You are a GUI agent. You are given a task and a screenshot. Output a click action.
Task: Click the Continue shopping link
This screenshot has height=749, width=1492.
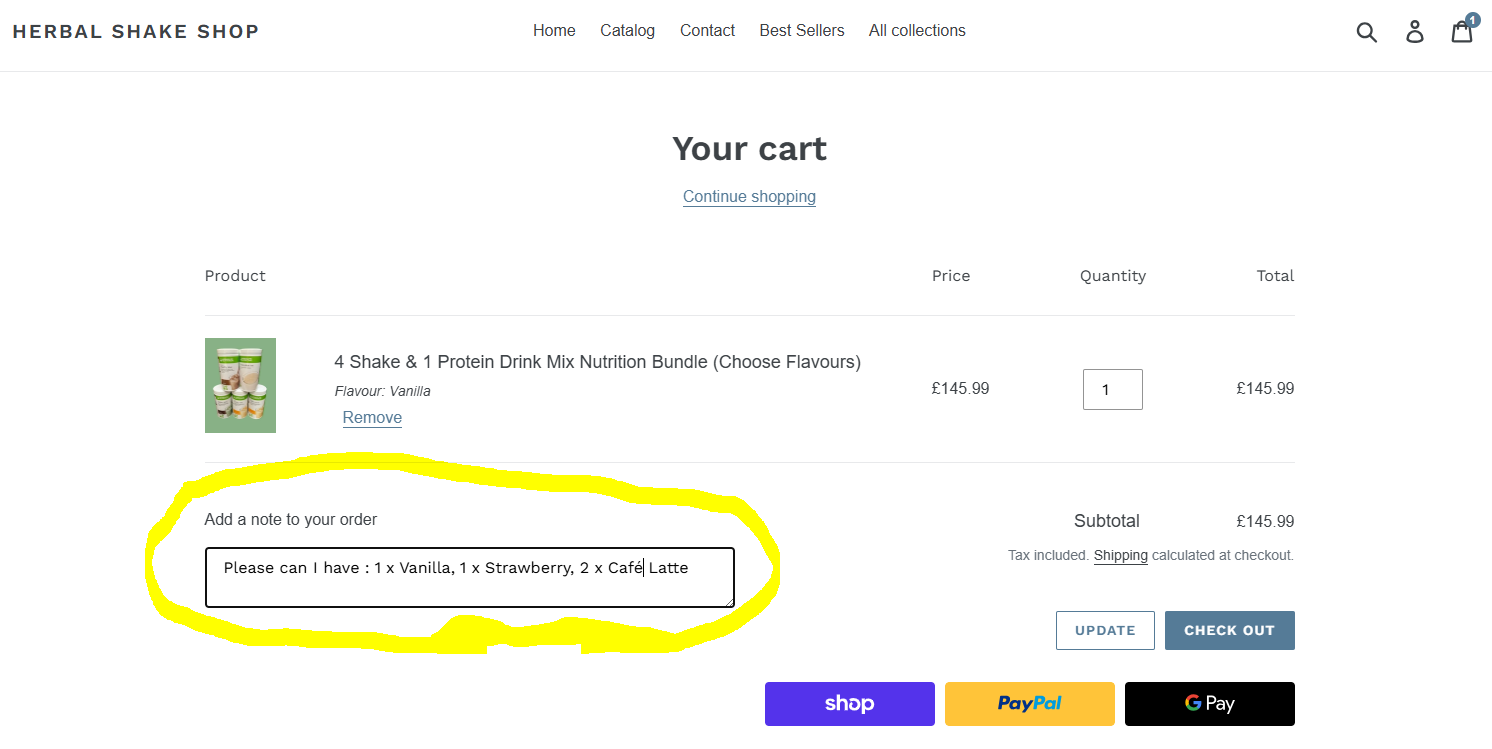click(749, 196)
